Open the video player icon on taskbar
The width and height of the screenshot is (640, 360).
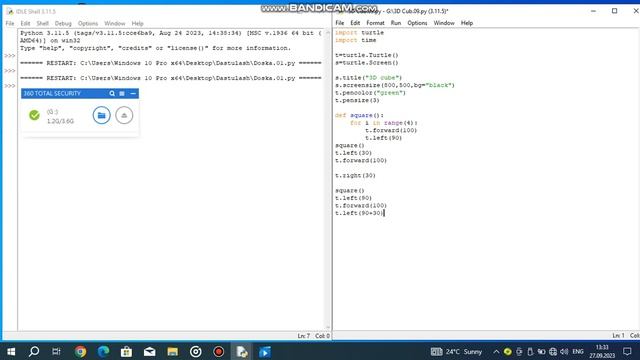coord(264,351)
